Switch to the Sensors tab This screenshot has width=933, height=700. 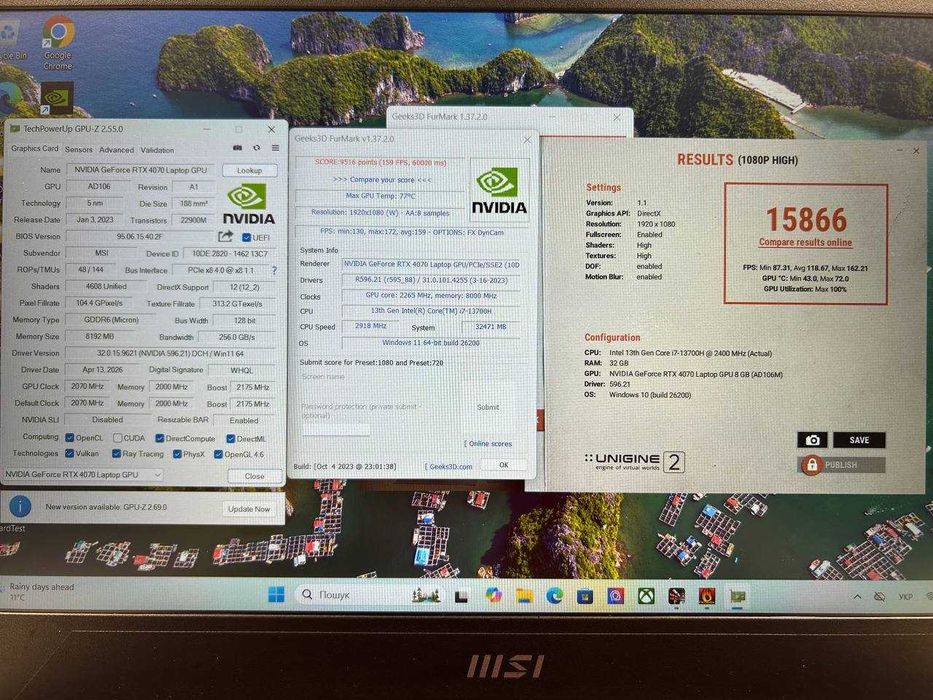point(79,150)
